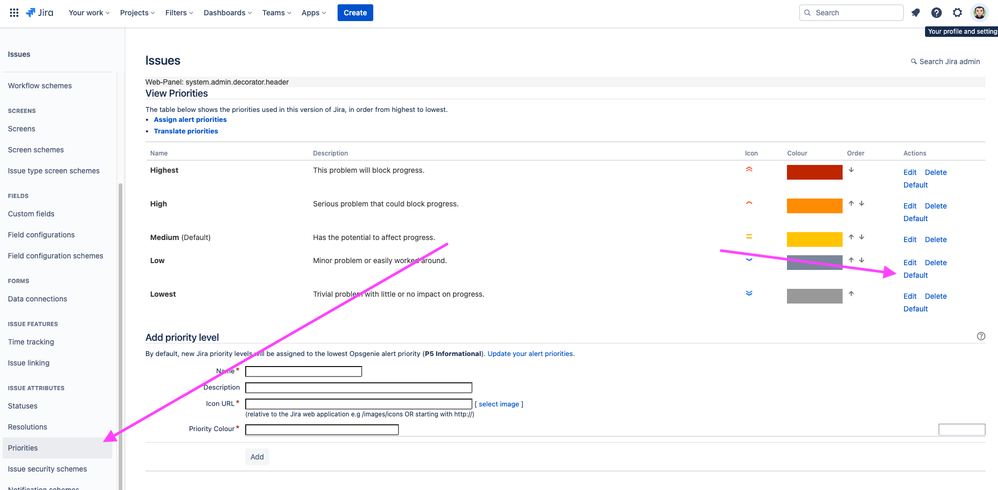Move Low priority up with arrow
The width and height of the screenshot is (998, 490).
point(851,260)
